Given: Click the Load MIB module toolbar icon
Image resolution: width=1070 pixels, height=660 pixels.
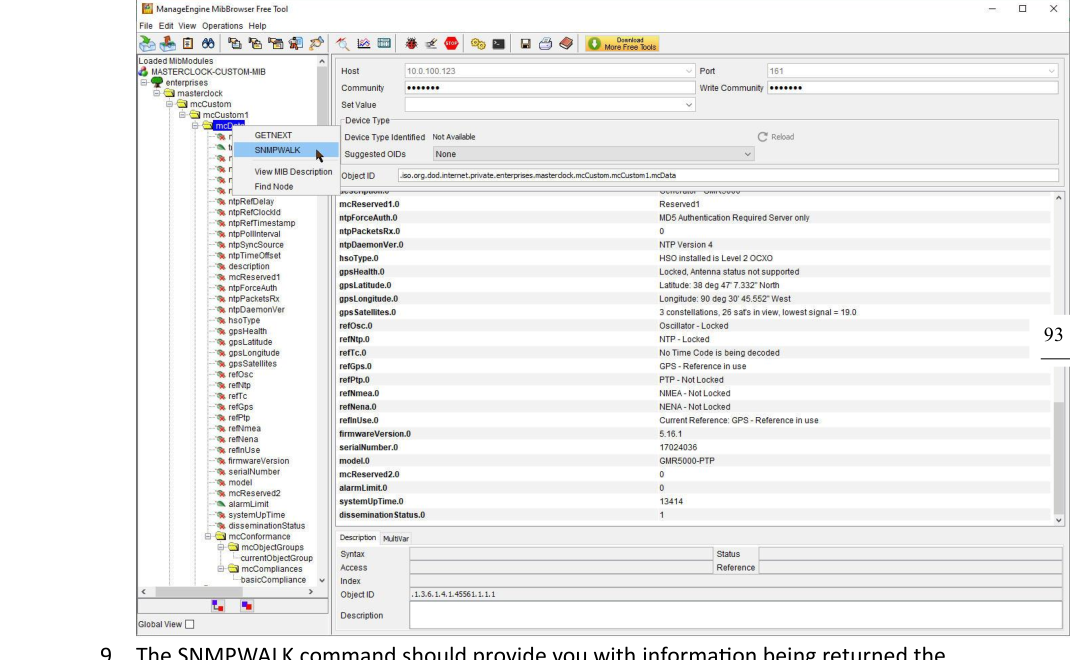Looking at the screenshot, I should (x=147, y=44).
